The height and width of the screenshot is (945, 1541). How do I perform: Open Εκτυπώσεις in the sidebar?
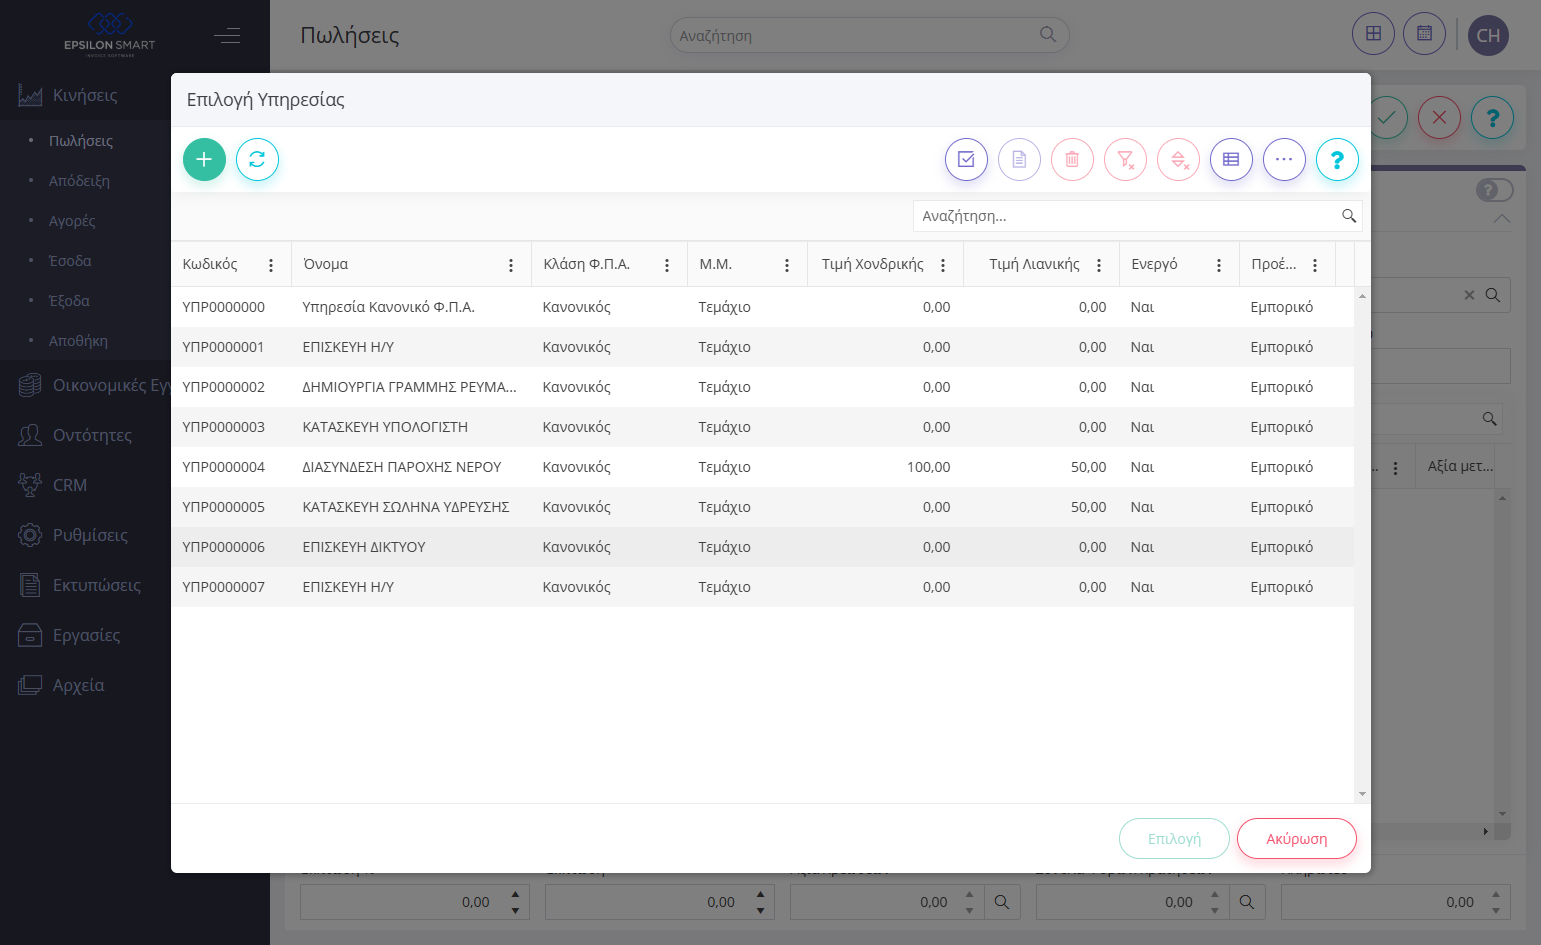click(x=97, y=585)
